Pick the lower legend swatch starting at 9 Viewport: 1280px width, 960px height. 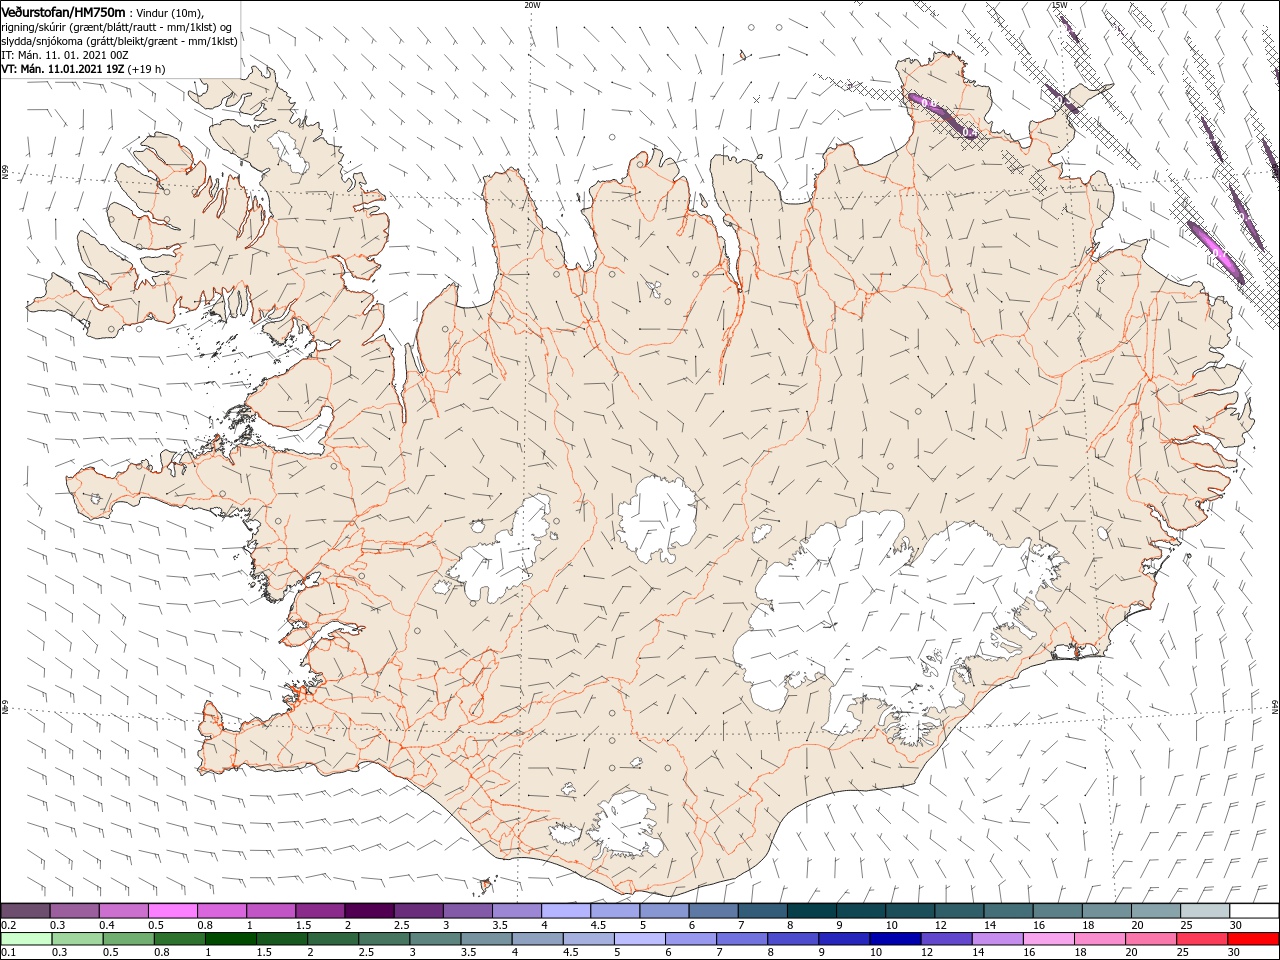point(845,939)
